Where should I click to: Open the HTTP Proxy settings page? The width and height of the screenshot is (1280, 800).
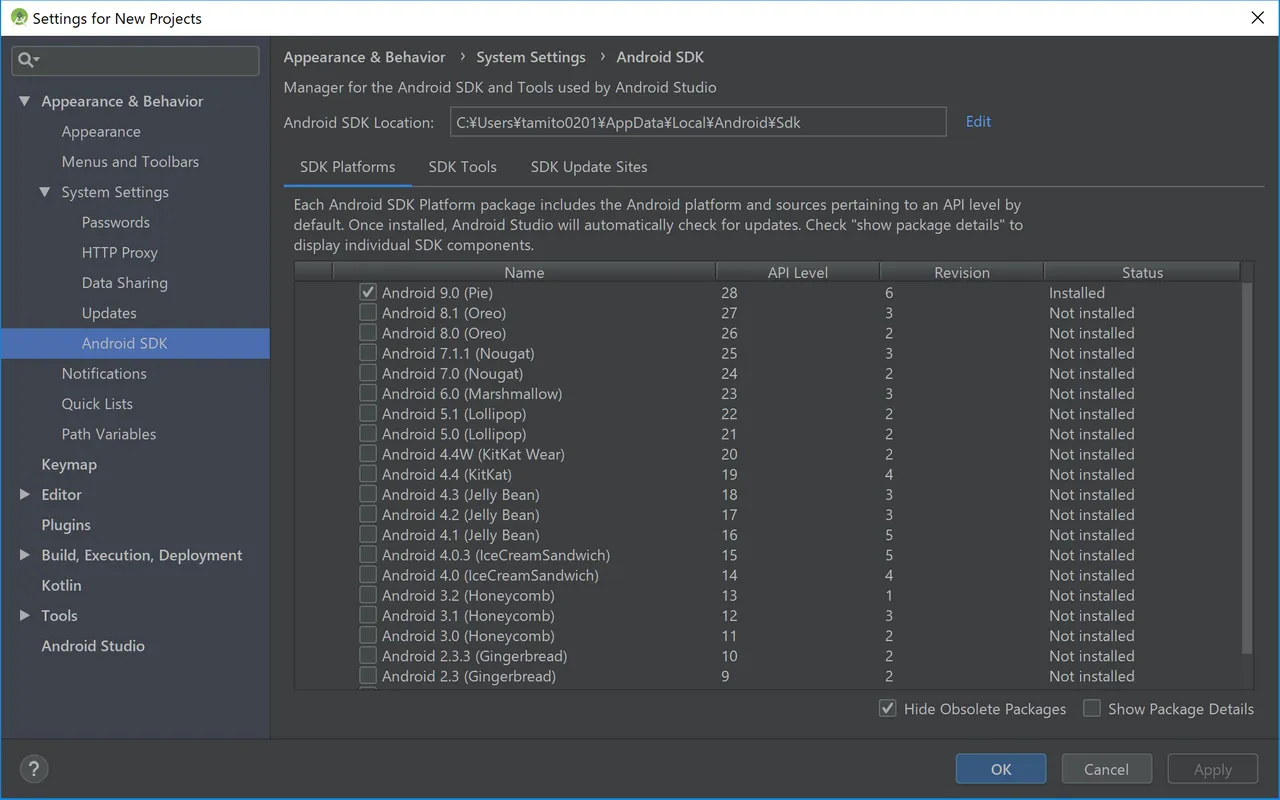click(x=120, y=252)
